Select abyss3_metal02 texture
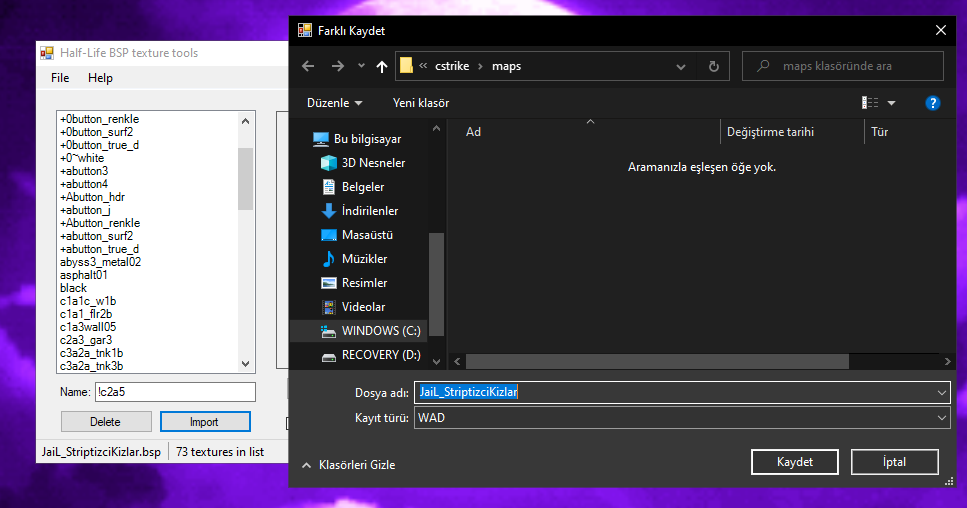Image resolution: width=967 pixels, height=508 pixels. [x=101, y=262]
